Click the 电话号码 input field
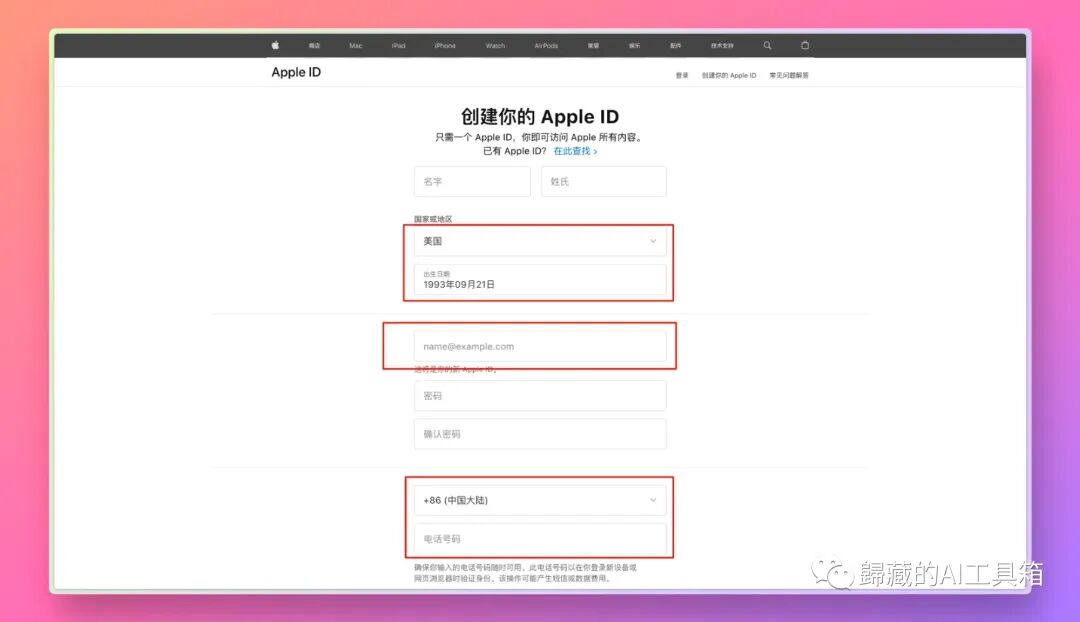The width and height of the screenshot is (1080, 622). [540, 539]
